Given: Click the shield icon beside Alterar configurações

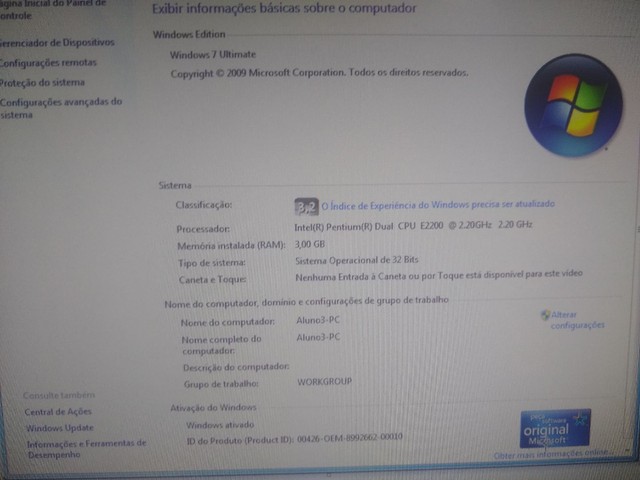Looking at the screenshot, I should click(x=545, y=315).
